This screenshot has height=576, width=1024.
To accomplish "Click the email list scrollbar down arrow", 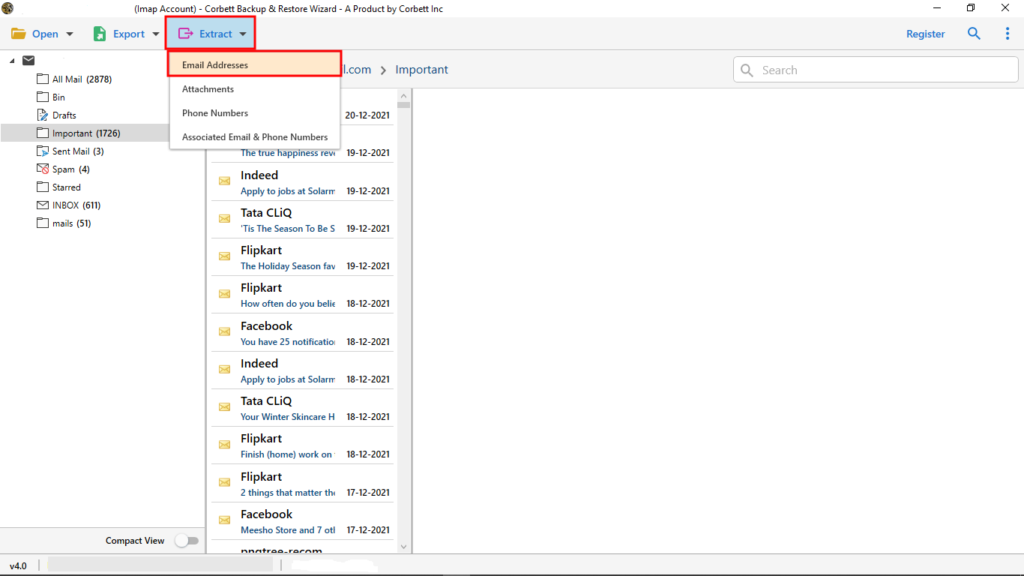I will click(404, 547).
